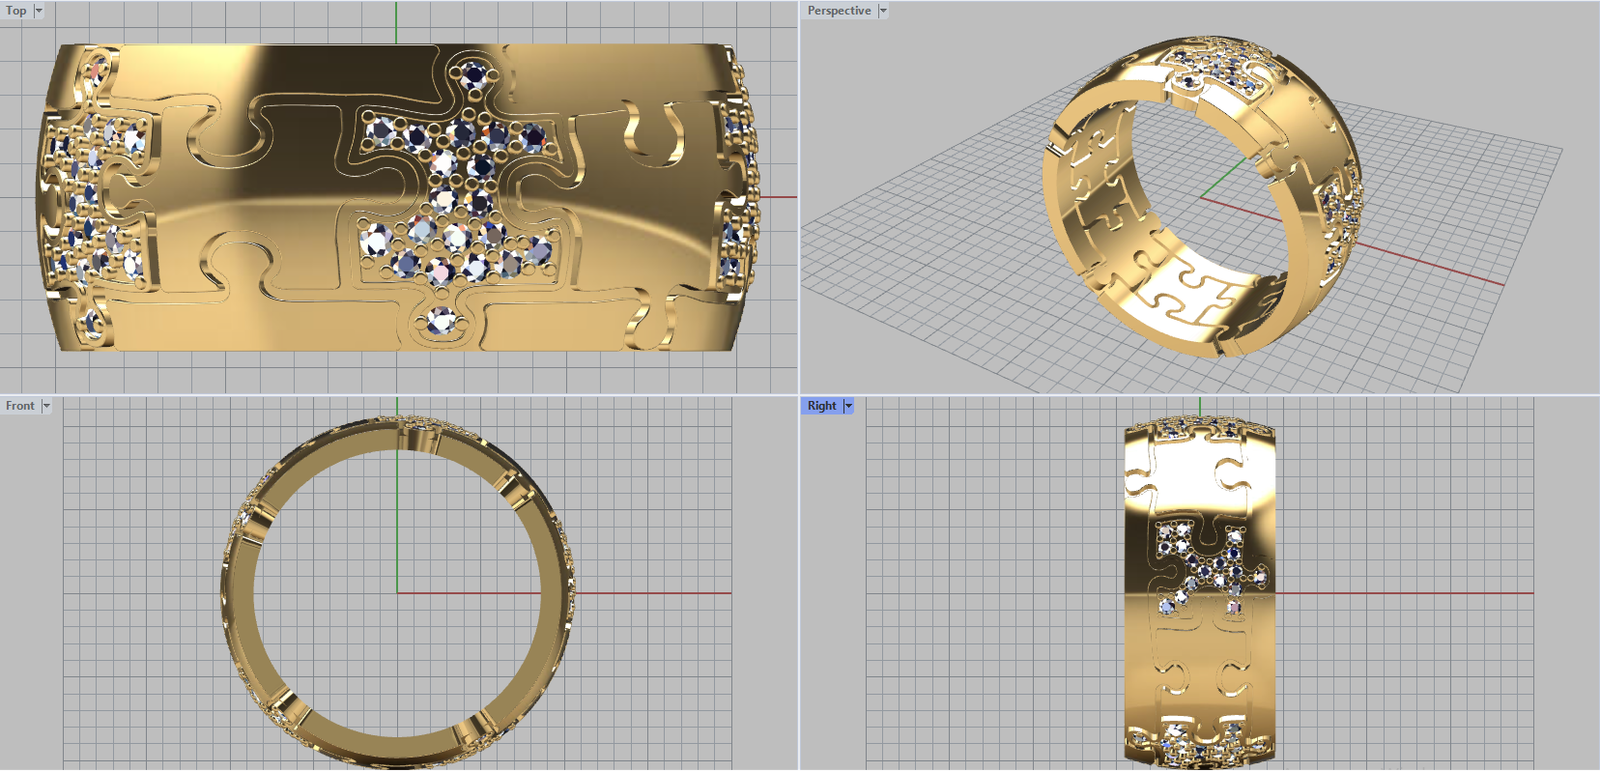Viewport: 1600px width, 772px height.
Task: Expand the Right viewport menu arrow
Action: (x=849, y=406)
